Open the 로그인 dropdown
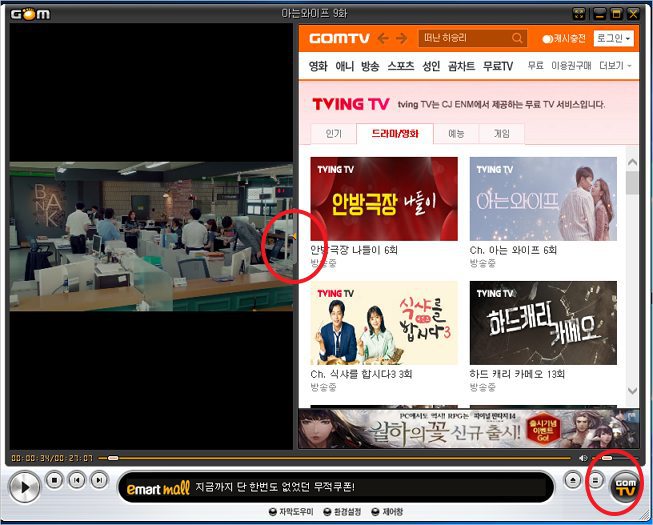 coord(612,38)
